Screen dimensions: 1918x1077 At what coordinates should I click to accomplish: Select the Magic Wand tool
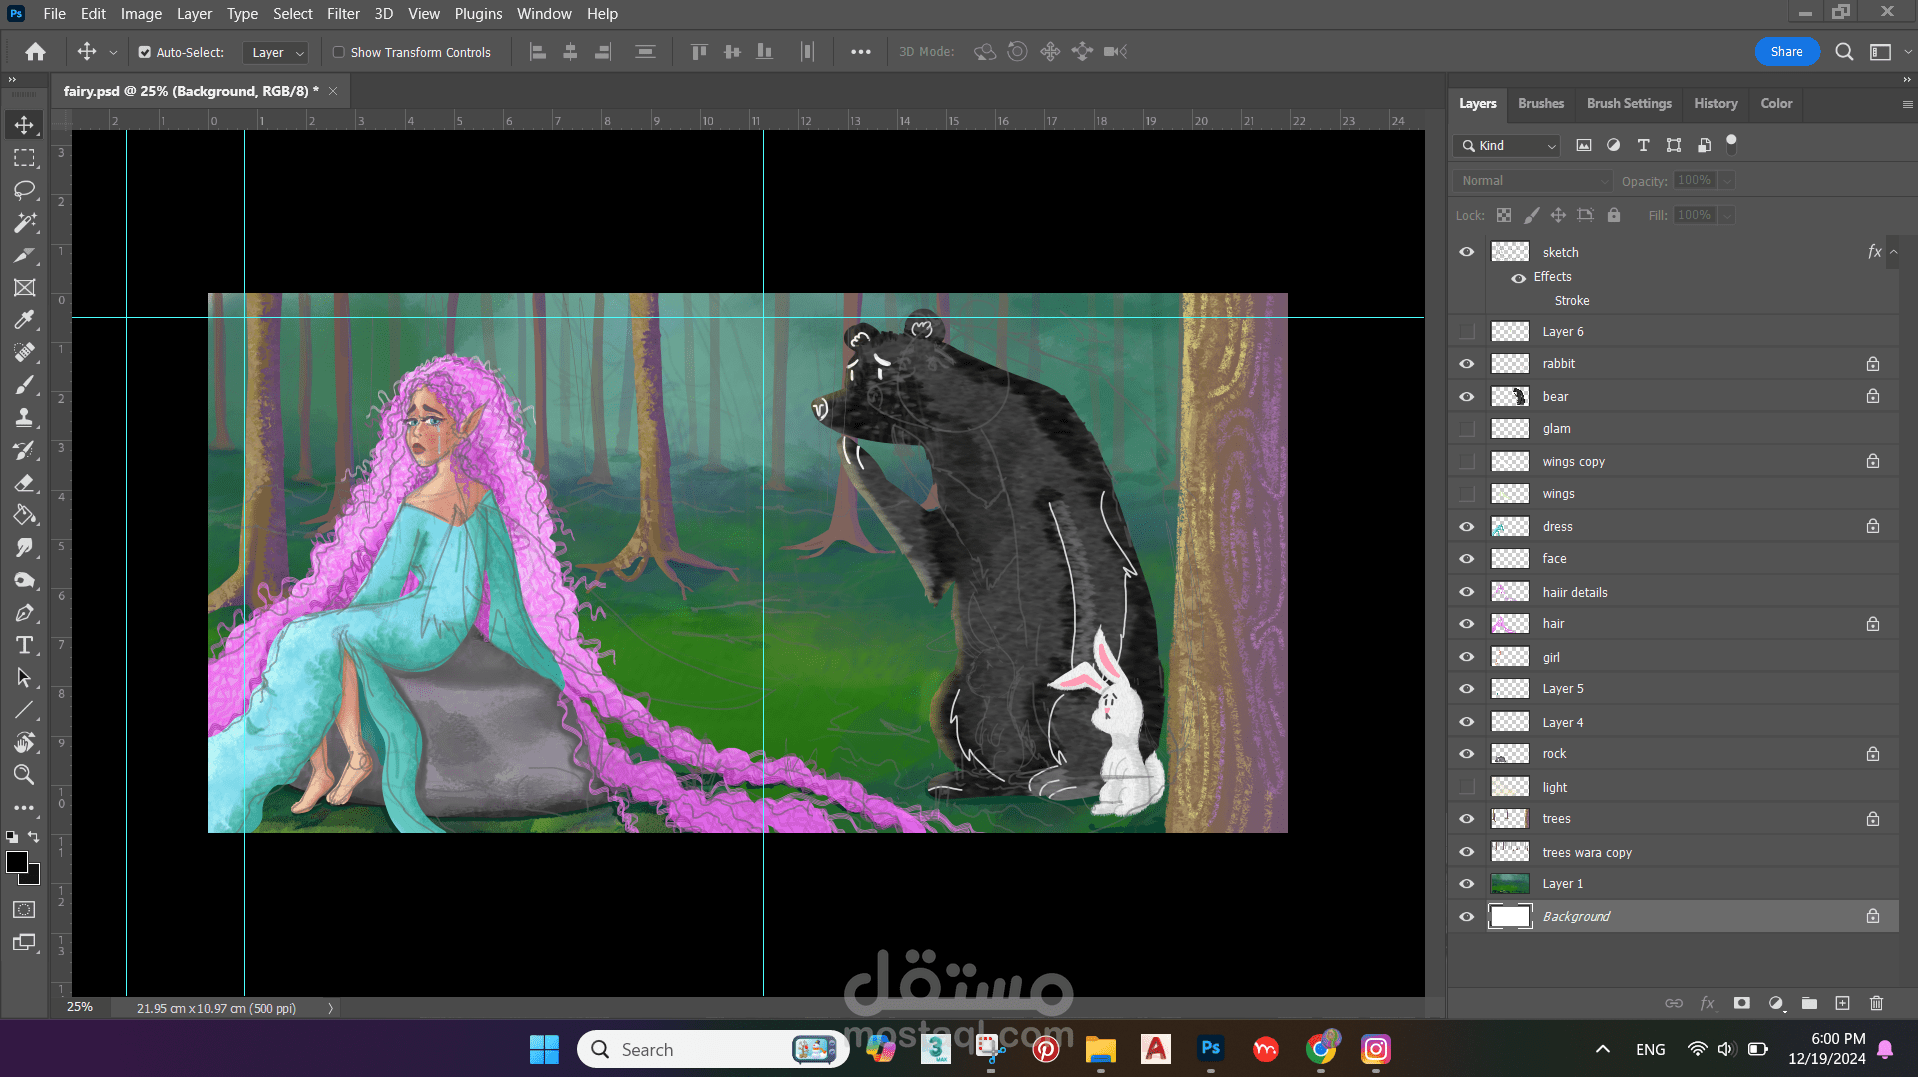(x=24, y=223)
